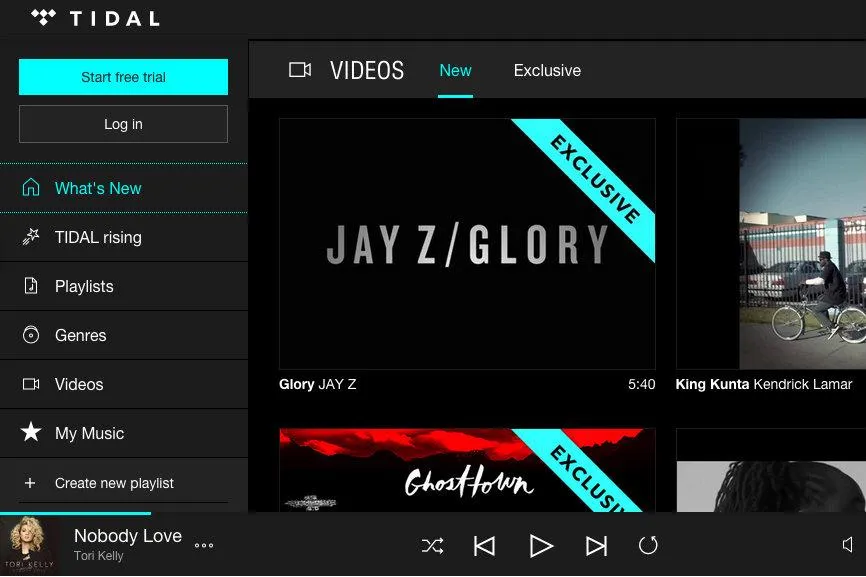Open the Videos sidebar item
Viewport: 866px width, 577px height.
click(x=124, y=384)
